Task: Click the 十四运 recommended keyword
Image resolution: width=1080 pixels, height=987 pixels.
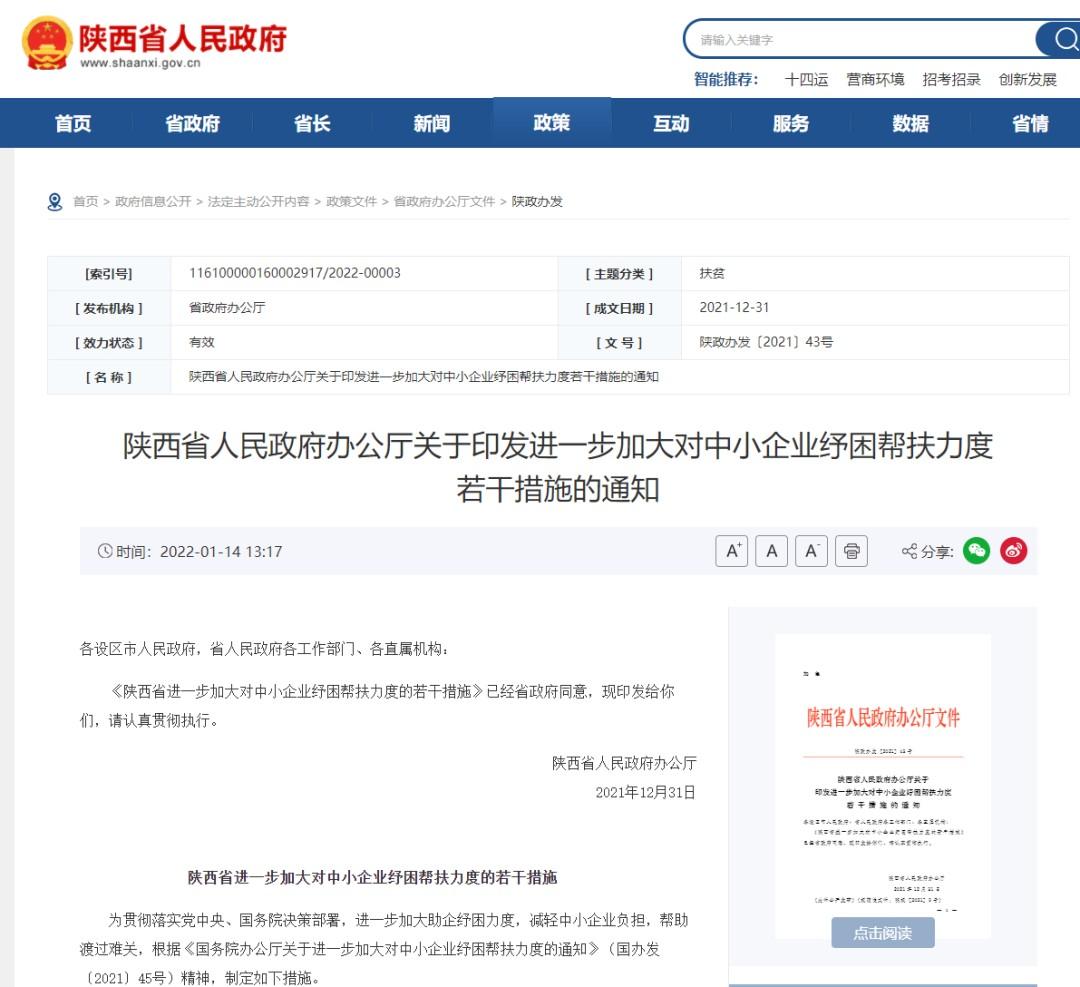Action: (807, 79)
